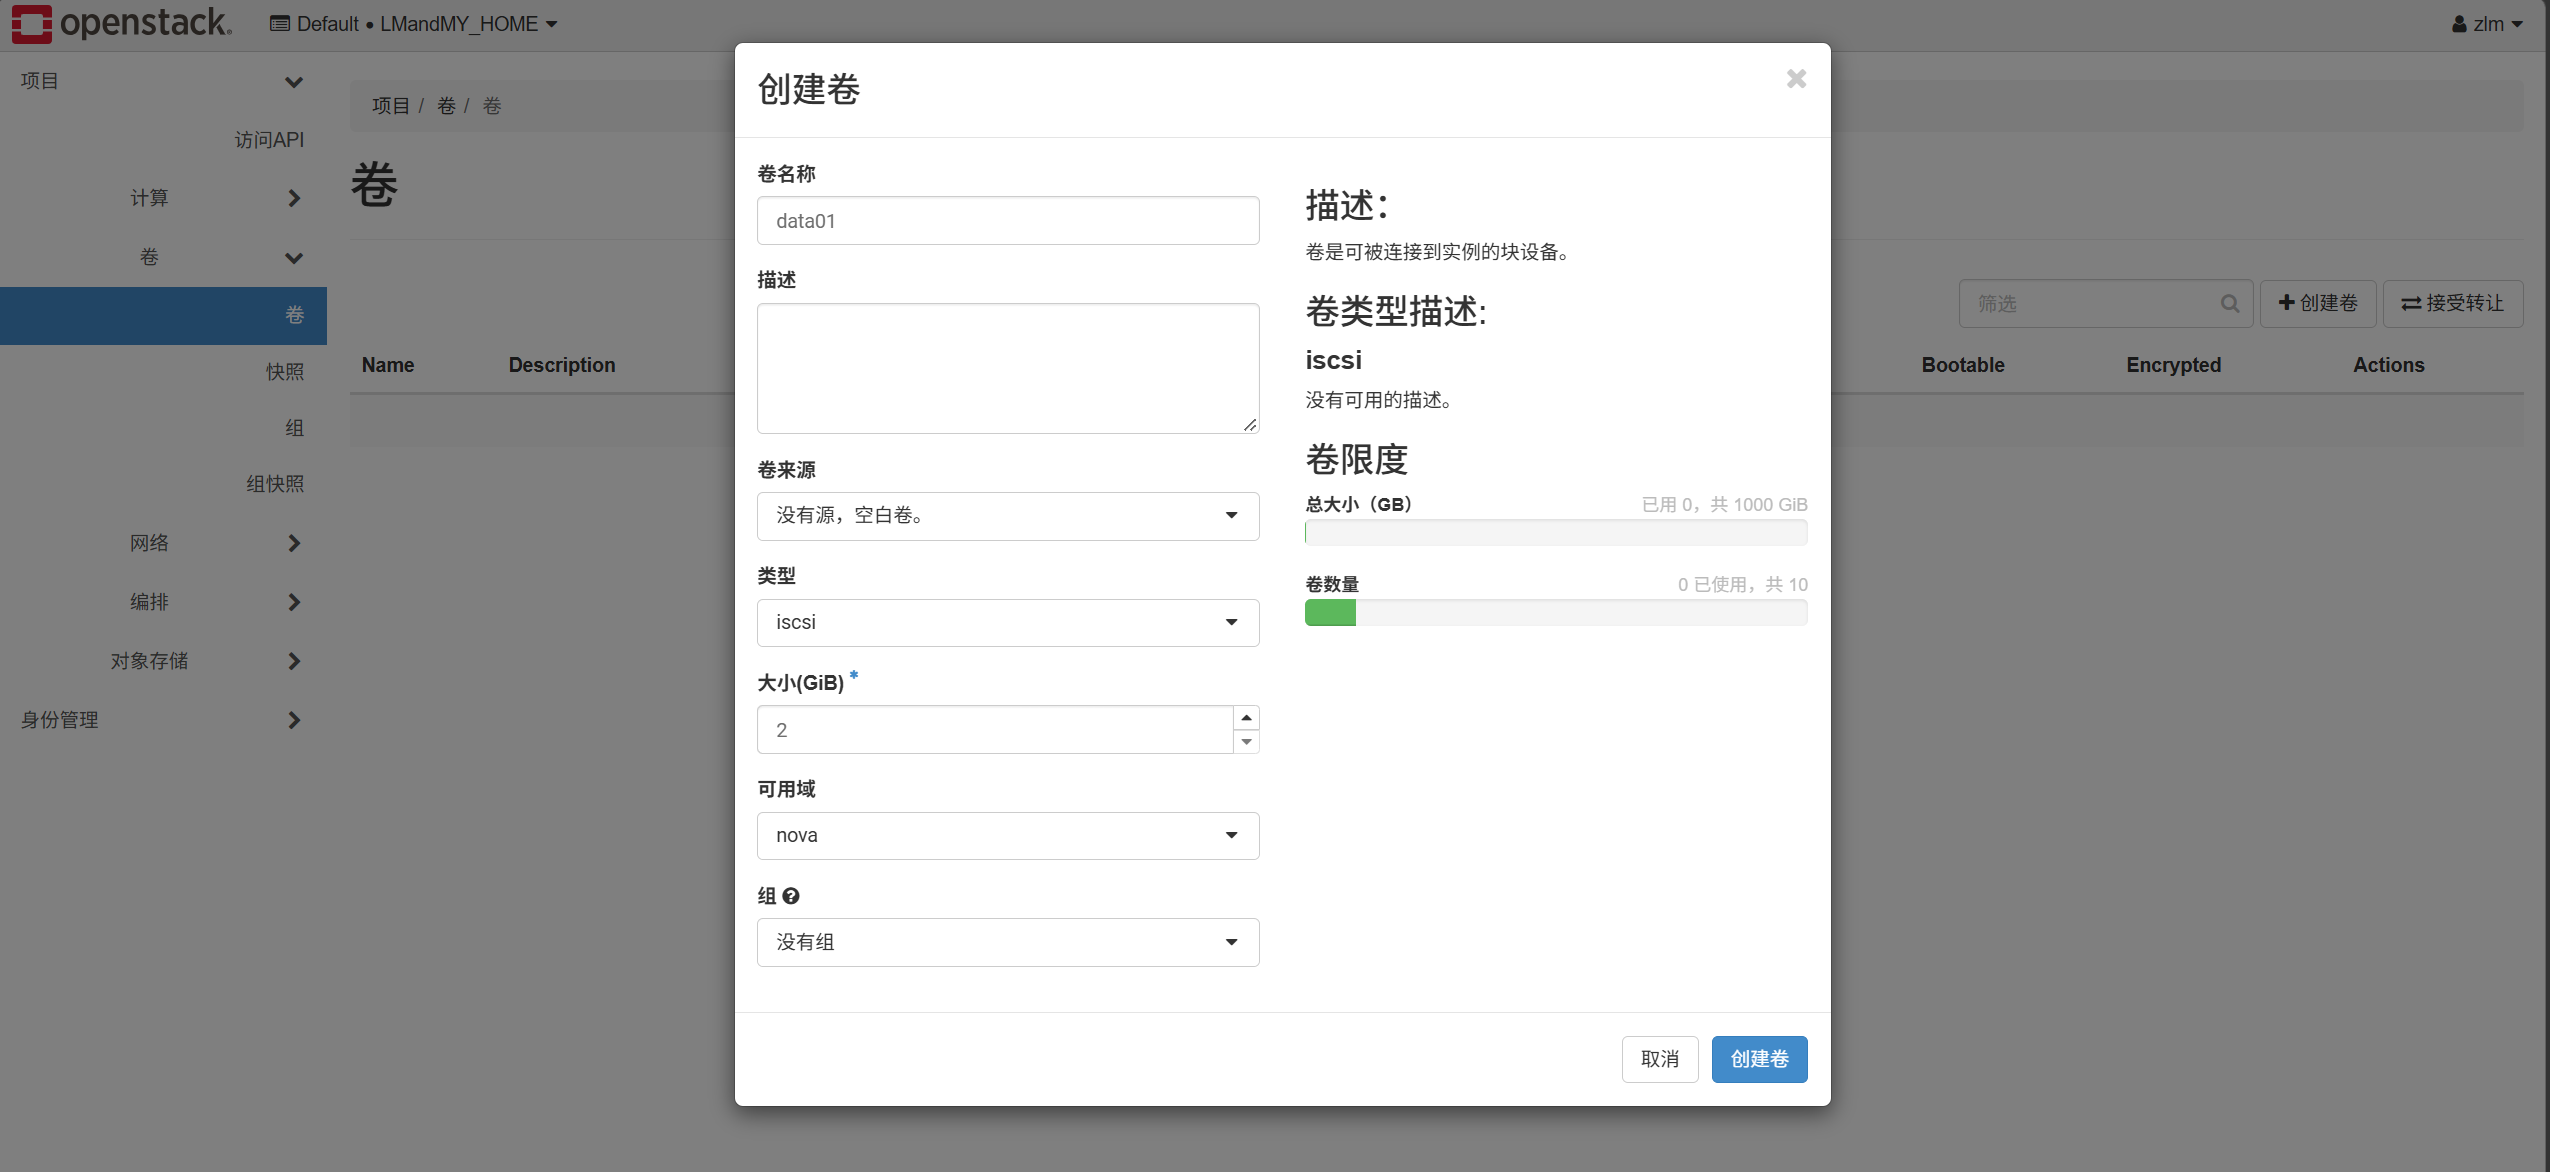Click the 接受转让 button
Screen dimensions: 2550x1172
pyautogui.click(x=2453, y=303)
